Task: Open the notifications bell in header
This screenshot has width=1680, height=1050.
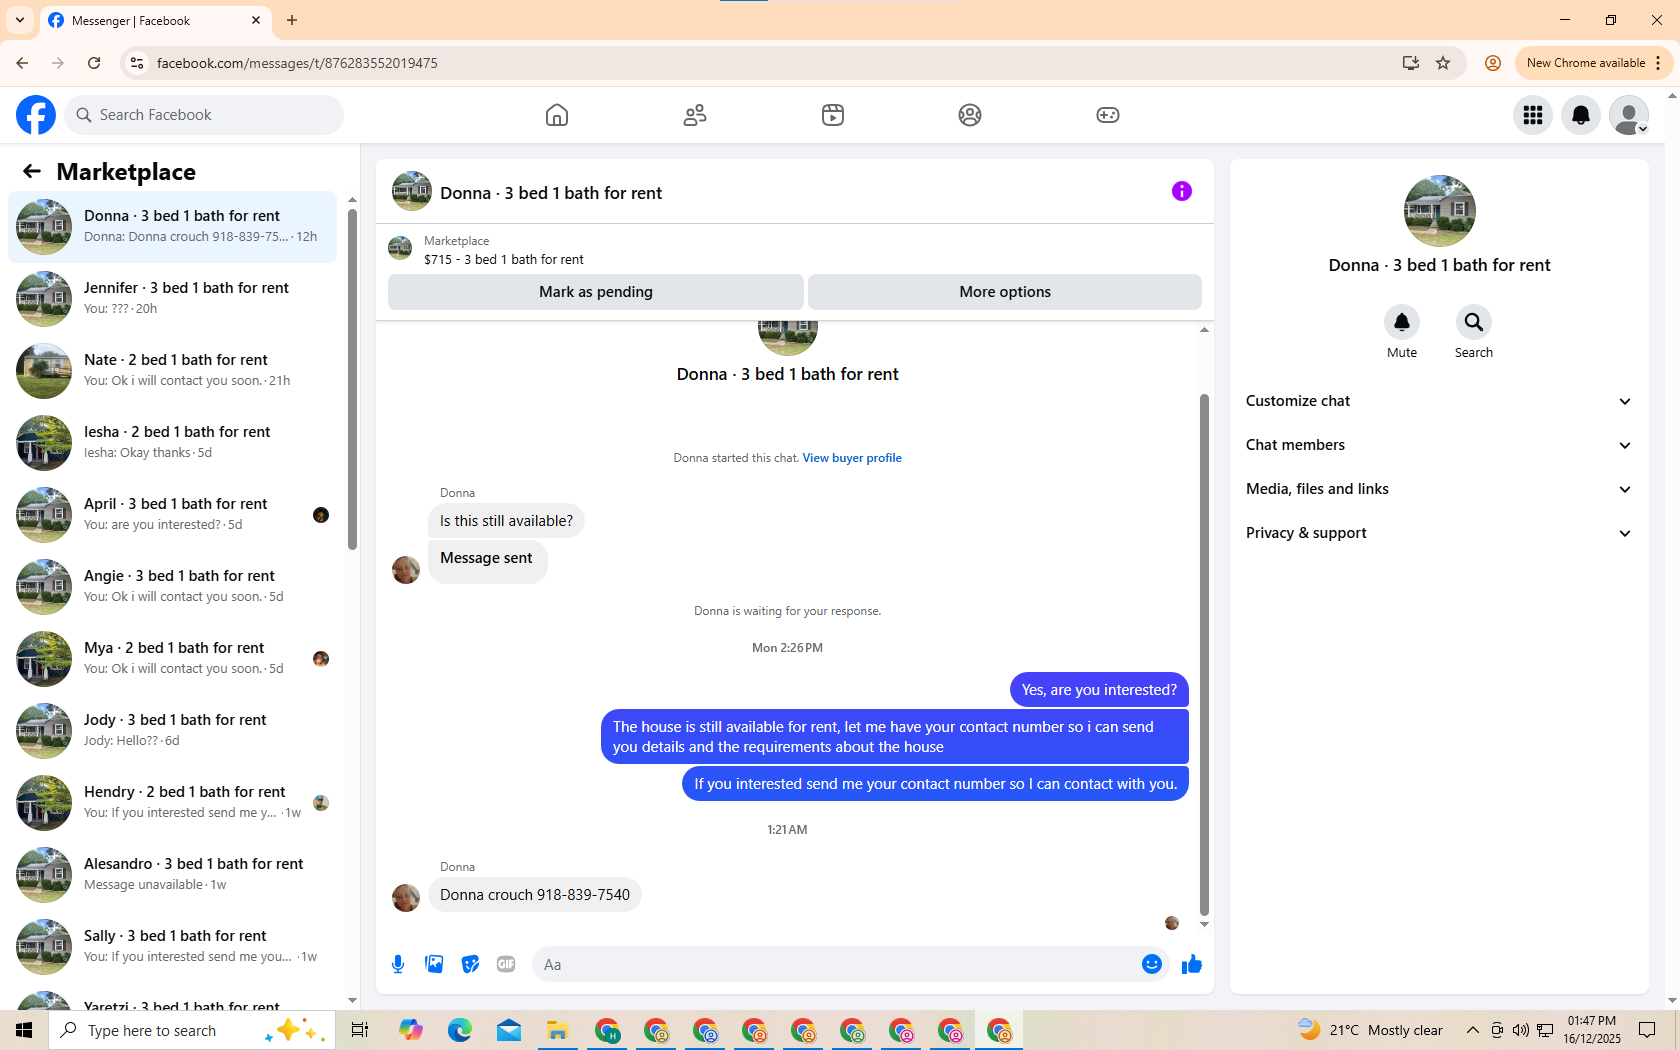Action: [1581, 115]
